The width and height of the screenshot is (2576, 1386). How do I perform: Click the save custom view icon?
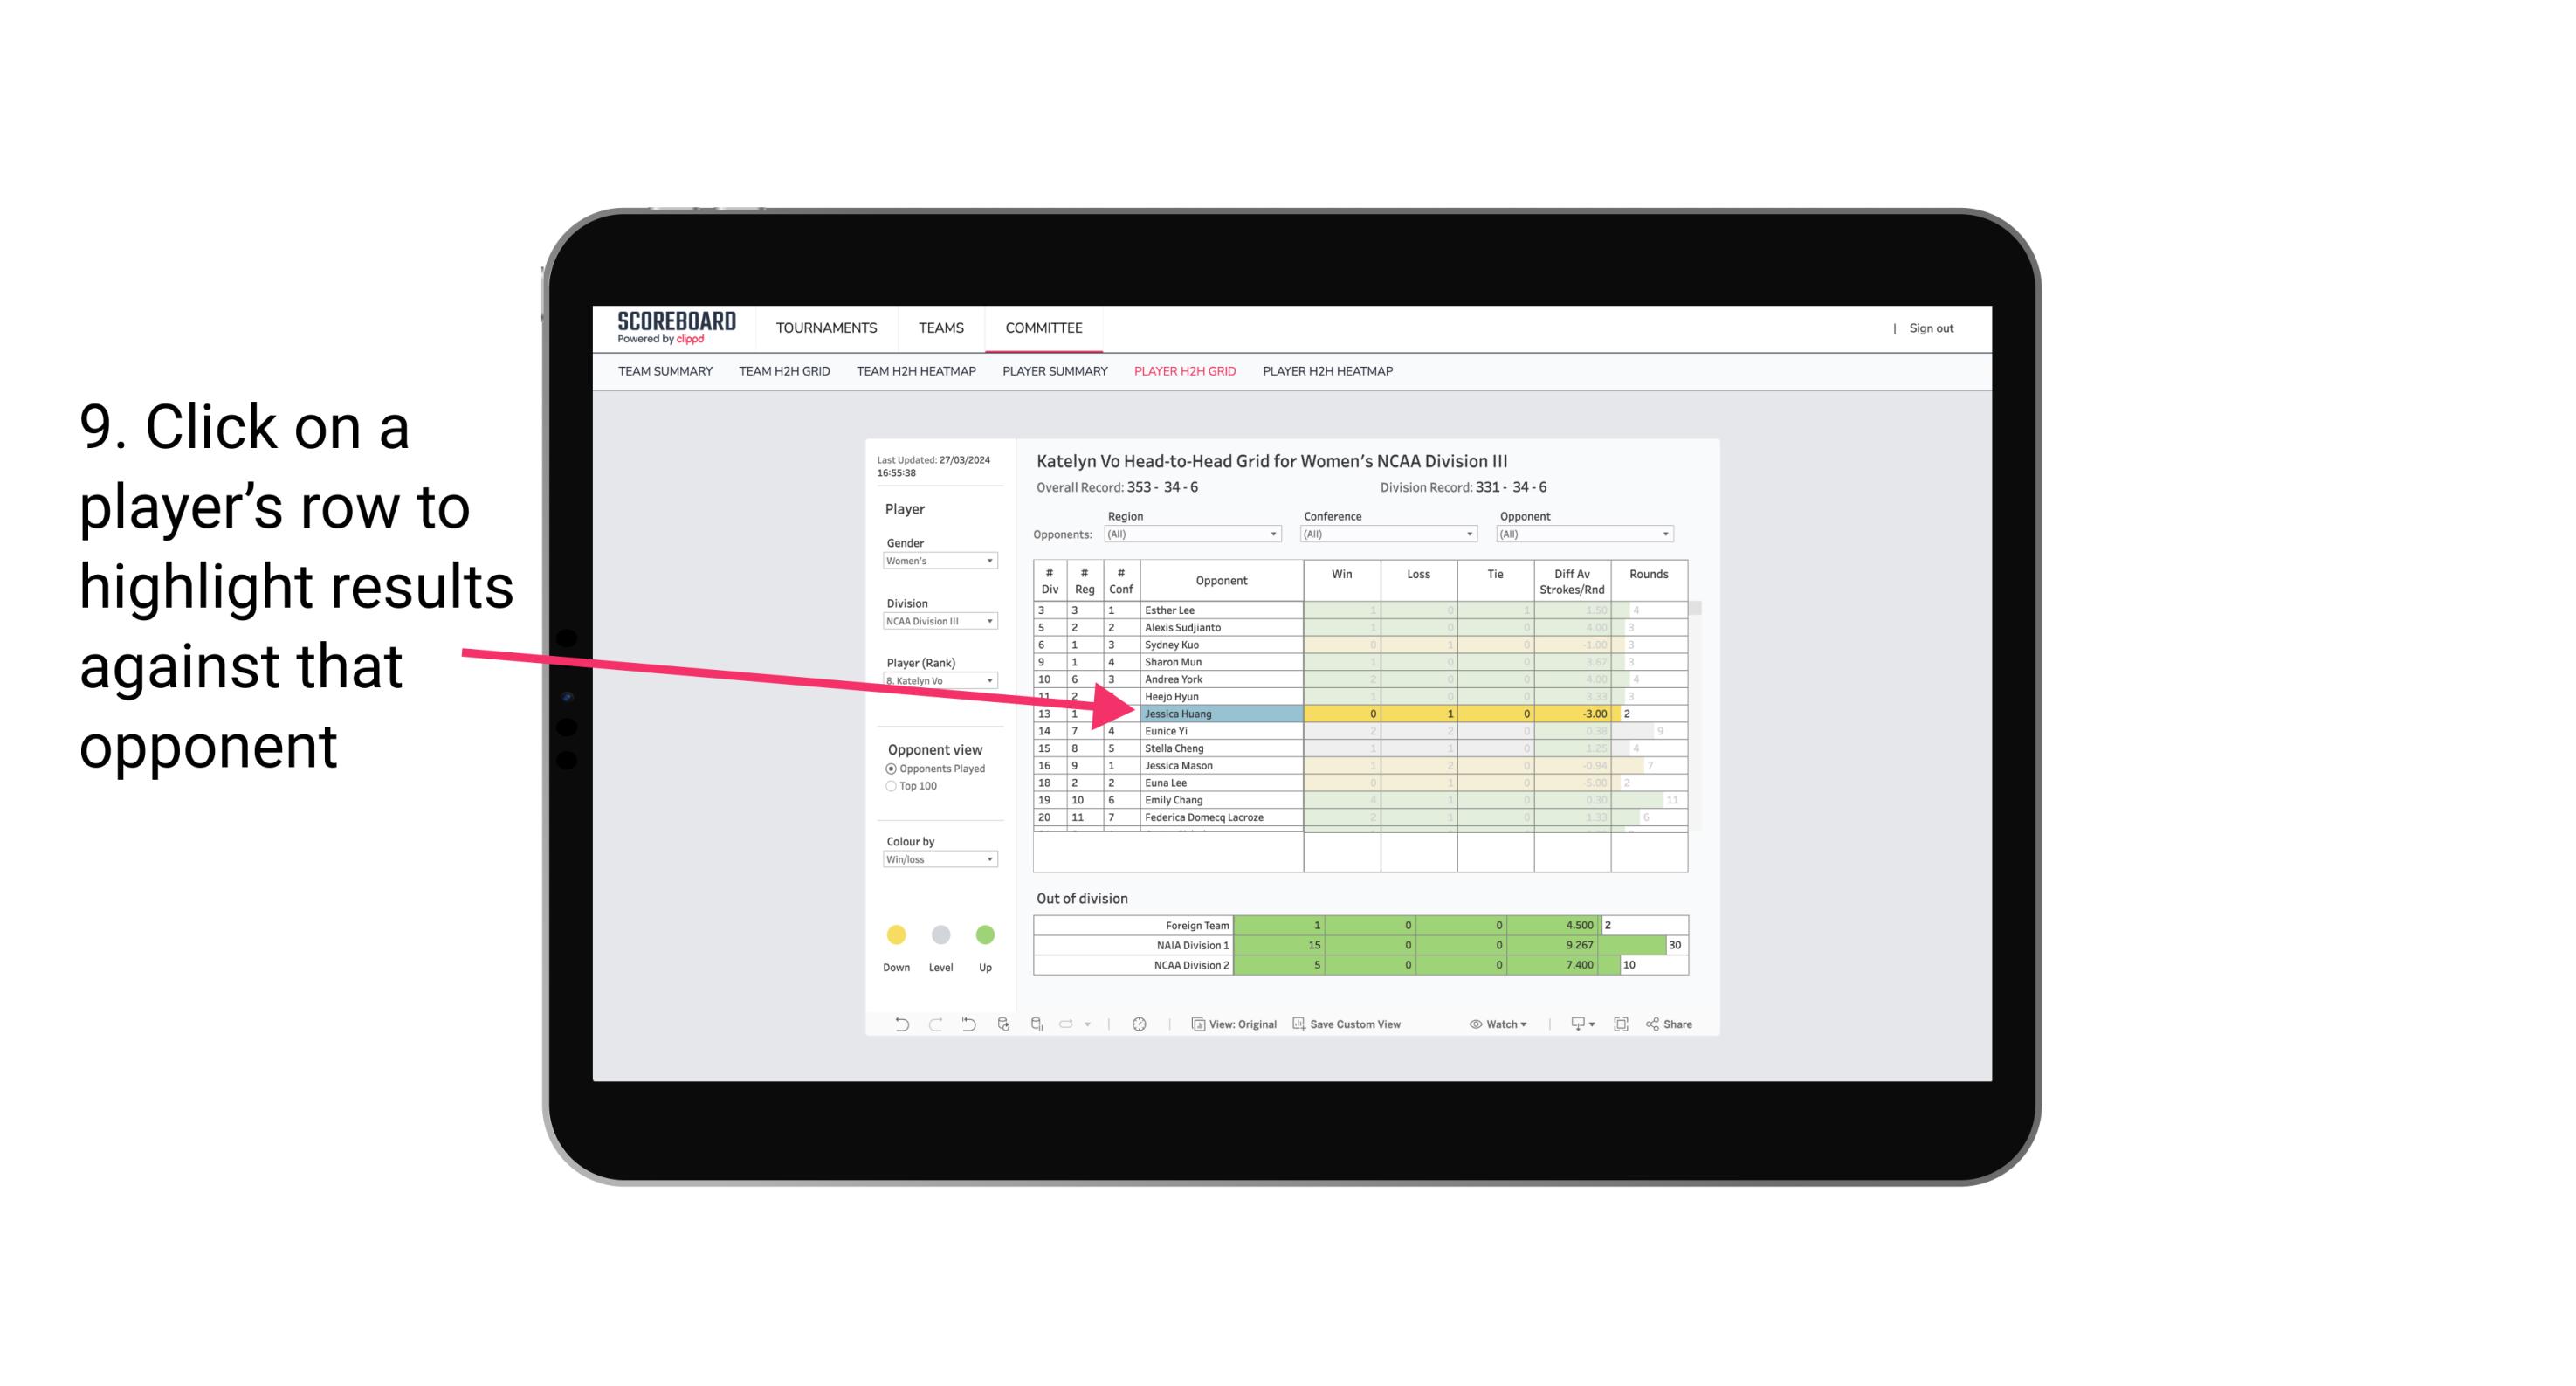click(x=1298, y=1026)
